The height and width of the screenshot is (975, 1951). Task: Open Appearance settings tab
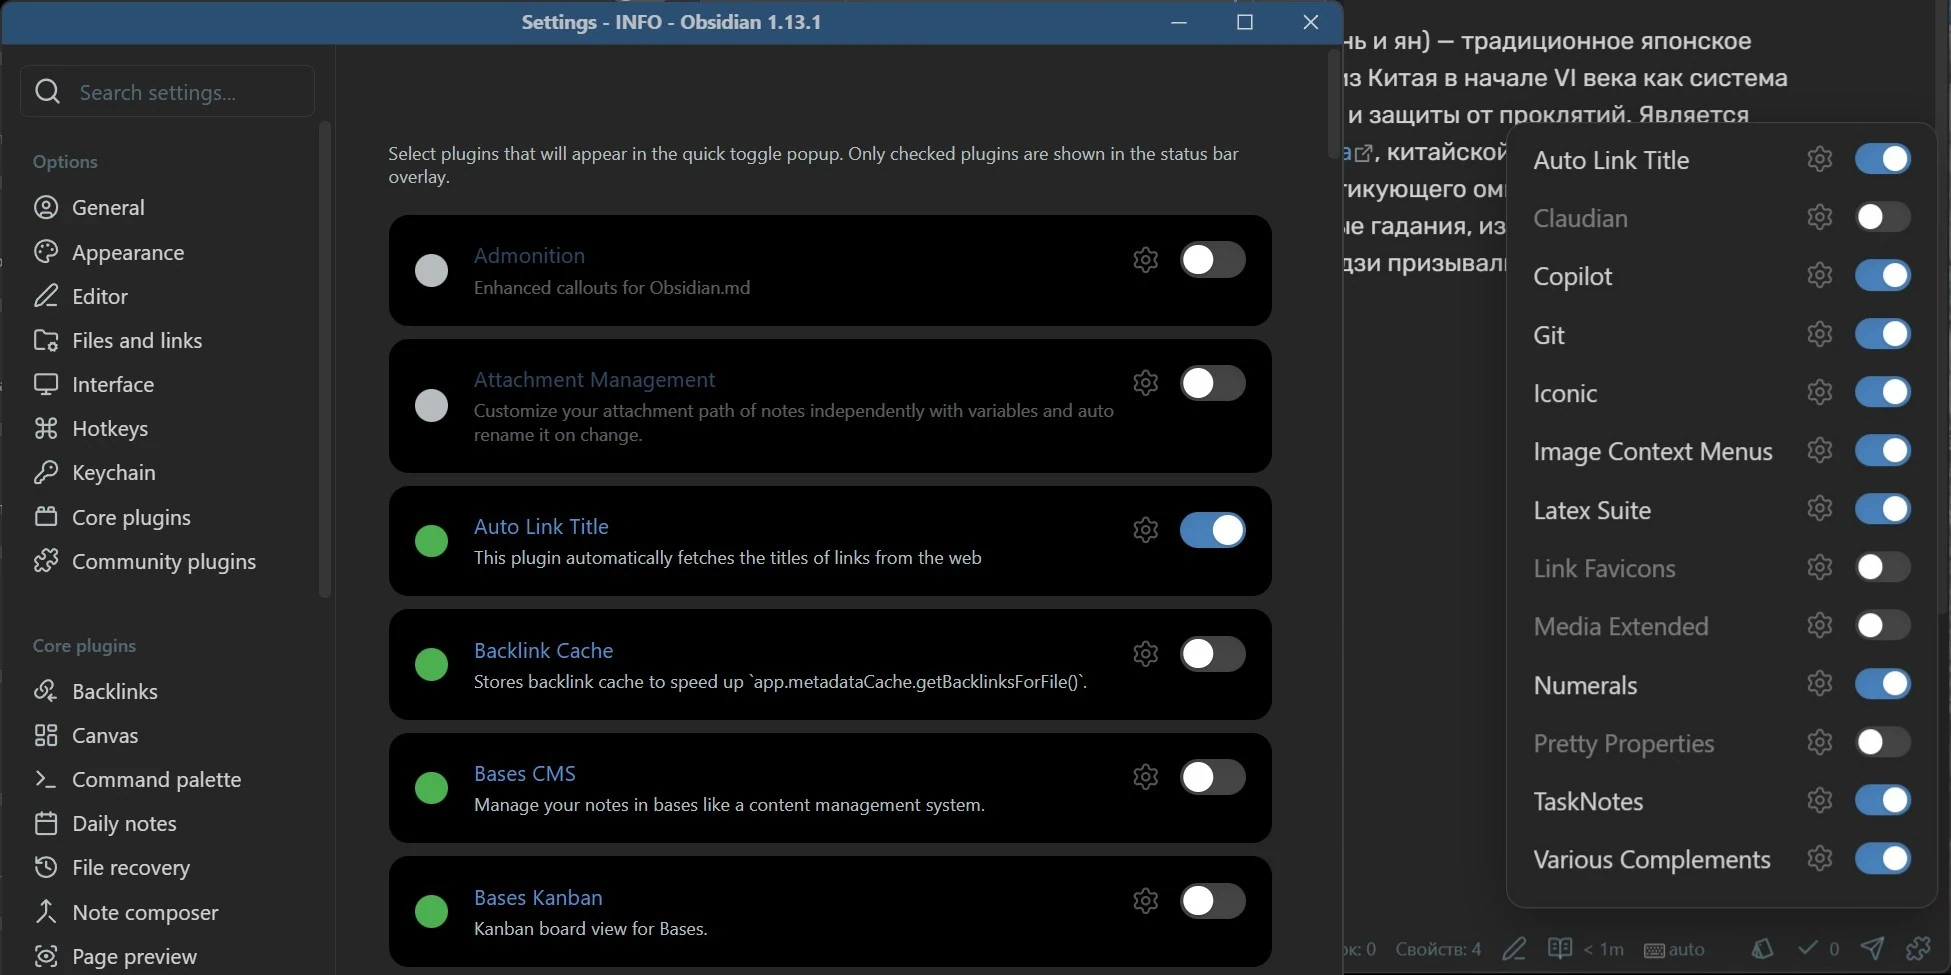(170, 252)
